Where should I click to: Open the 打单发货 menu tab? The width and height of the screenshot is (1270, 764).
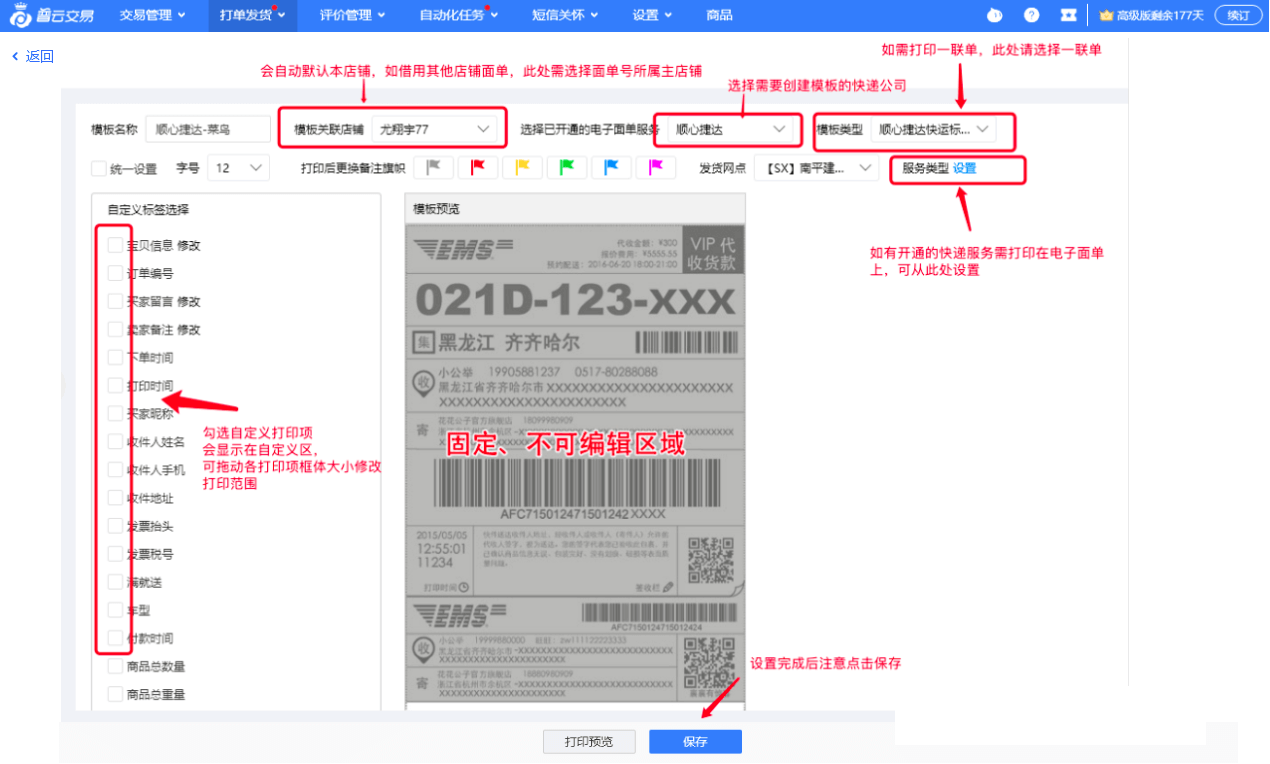click(x=252, y=15)
